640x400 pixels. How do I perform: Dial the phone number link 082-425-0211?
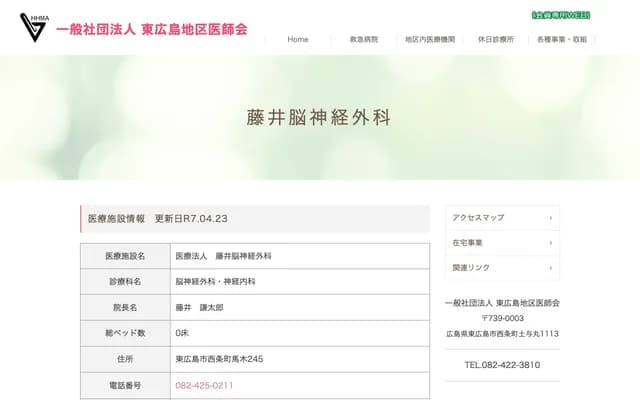[204, 385]
